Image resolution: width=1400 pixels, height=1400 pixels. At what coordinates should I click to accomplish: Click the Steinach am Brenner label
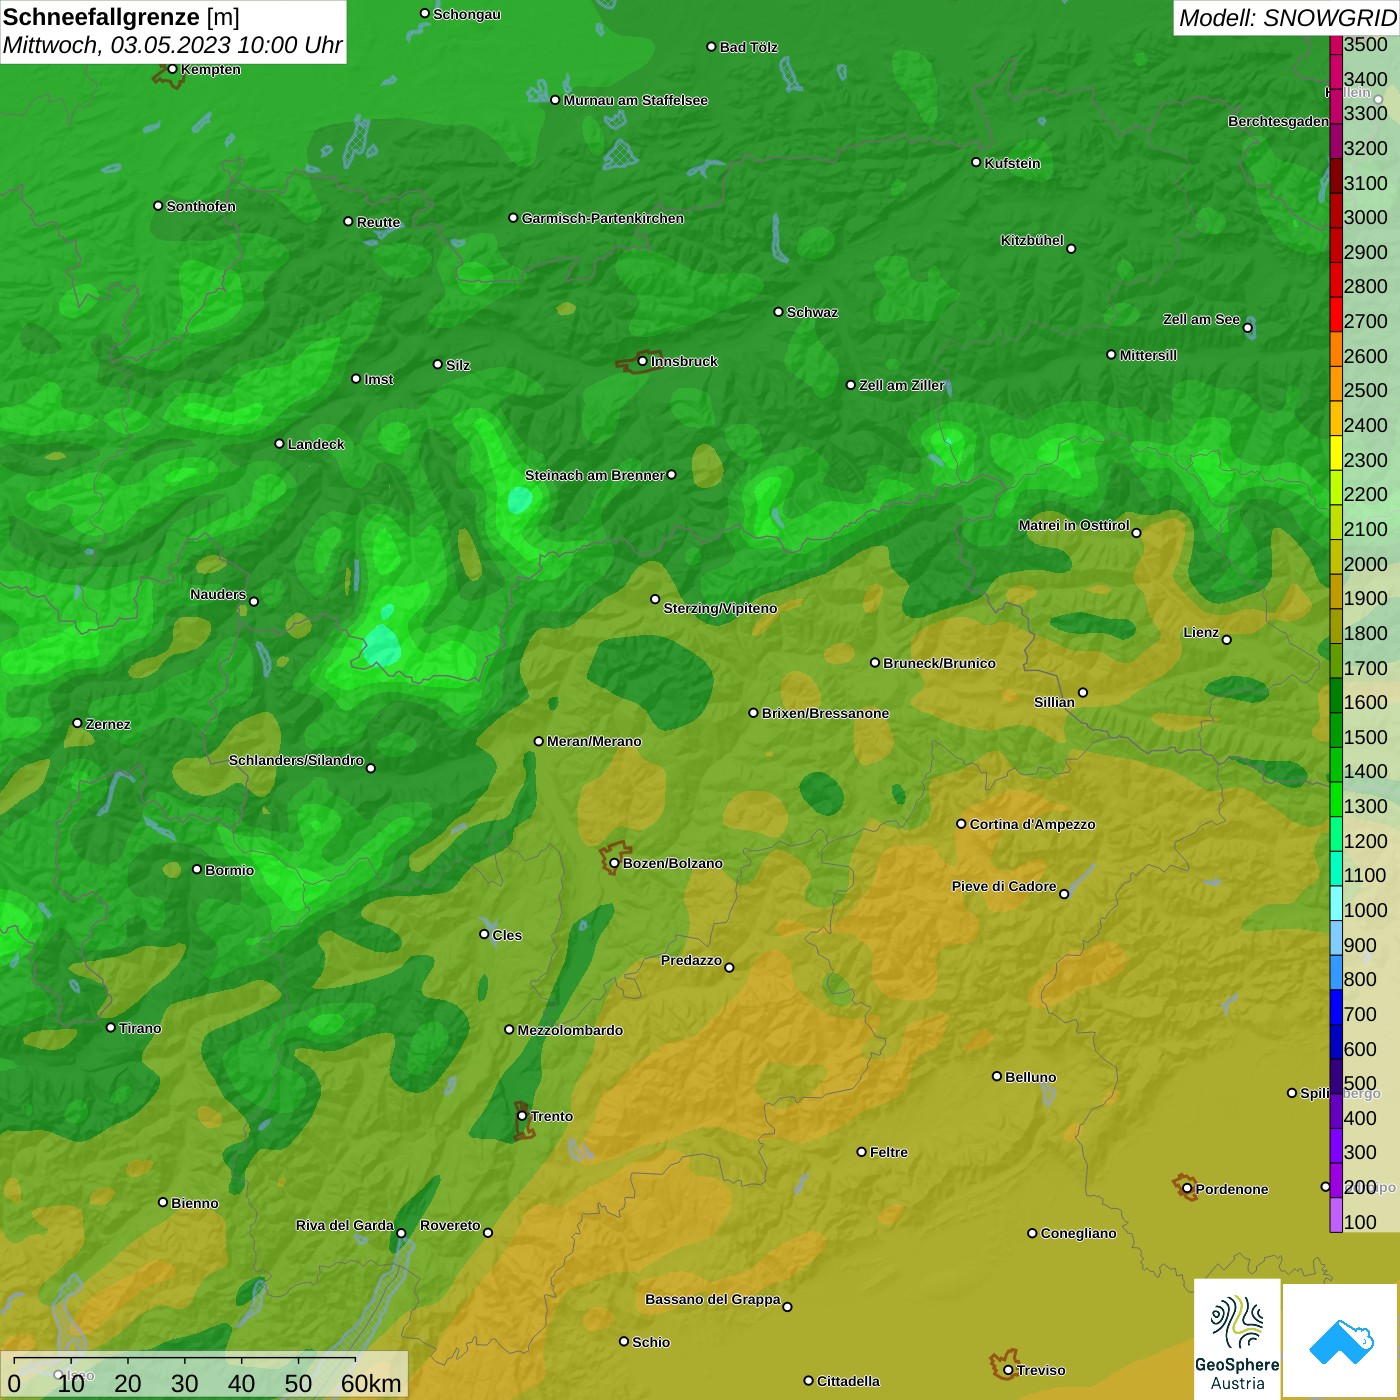pos(595,475)
